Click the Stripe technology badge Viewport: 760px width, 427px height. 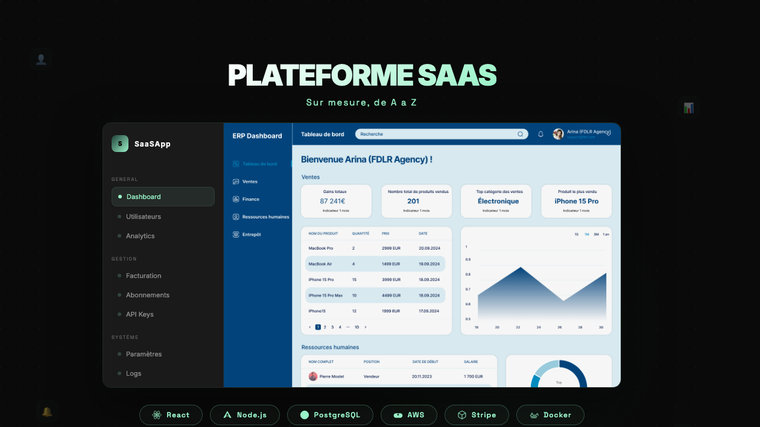click(477, 415)
